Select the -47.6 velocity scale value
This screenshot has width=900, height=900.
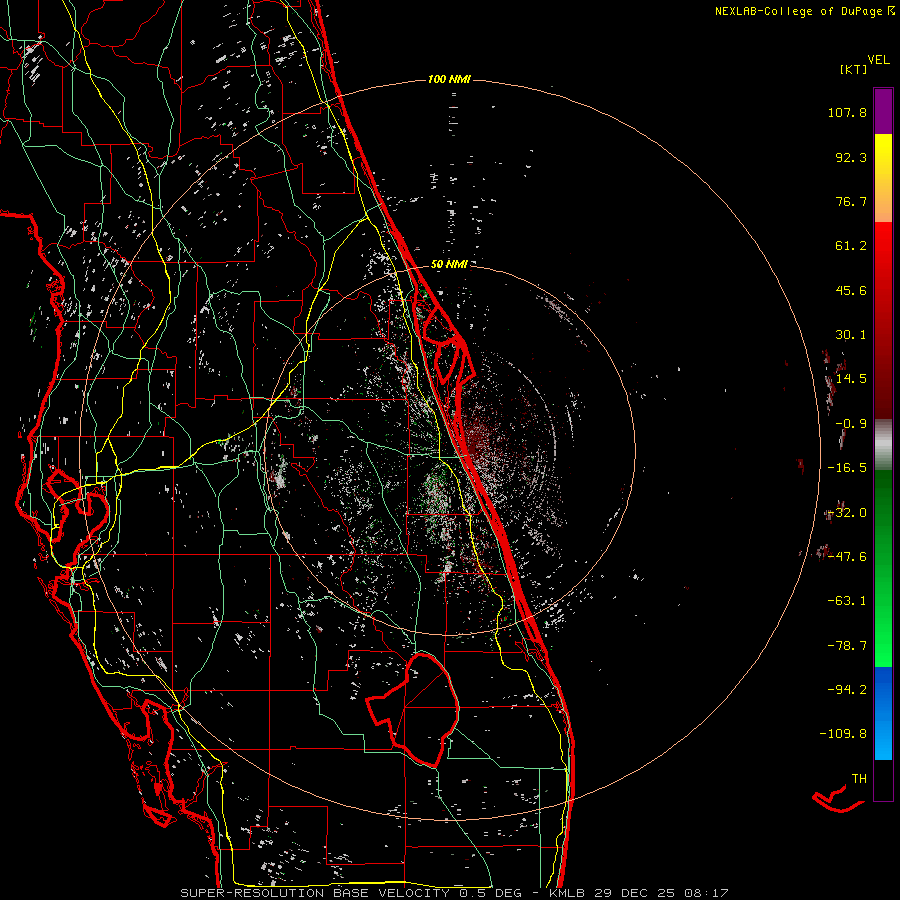847,557
